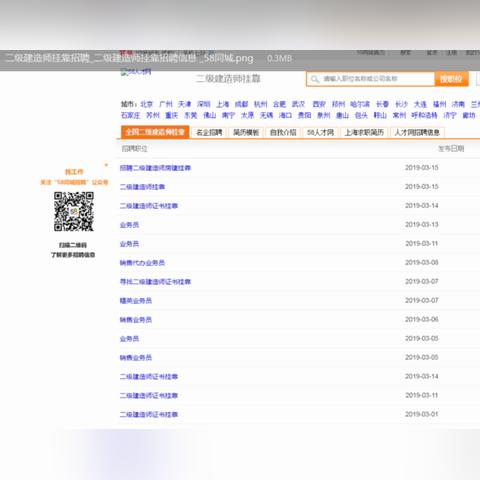Click the 招聘职位 column header
The width and height of the screenshot is (480, 480).
pyautogui.click(x=134, y=149)
